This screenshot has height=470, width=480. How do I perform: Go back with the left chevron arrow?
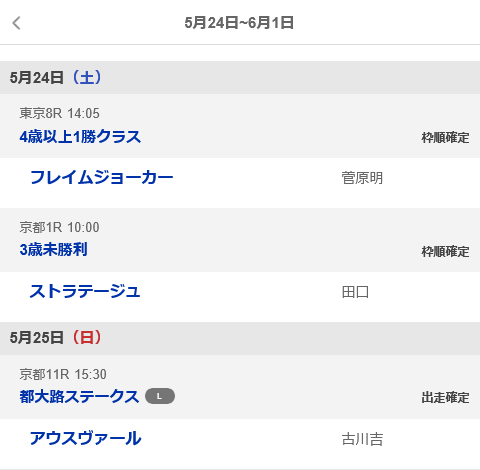(16, 23)
